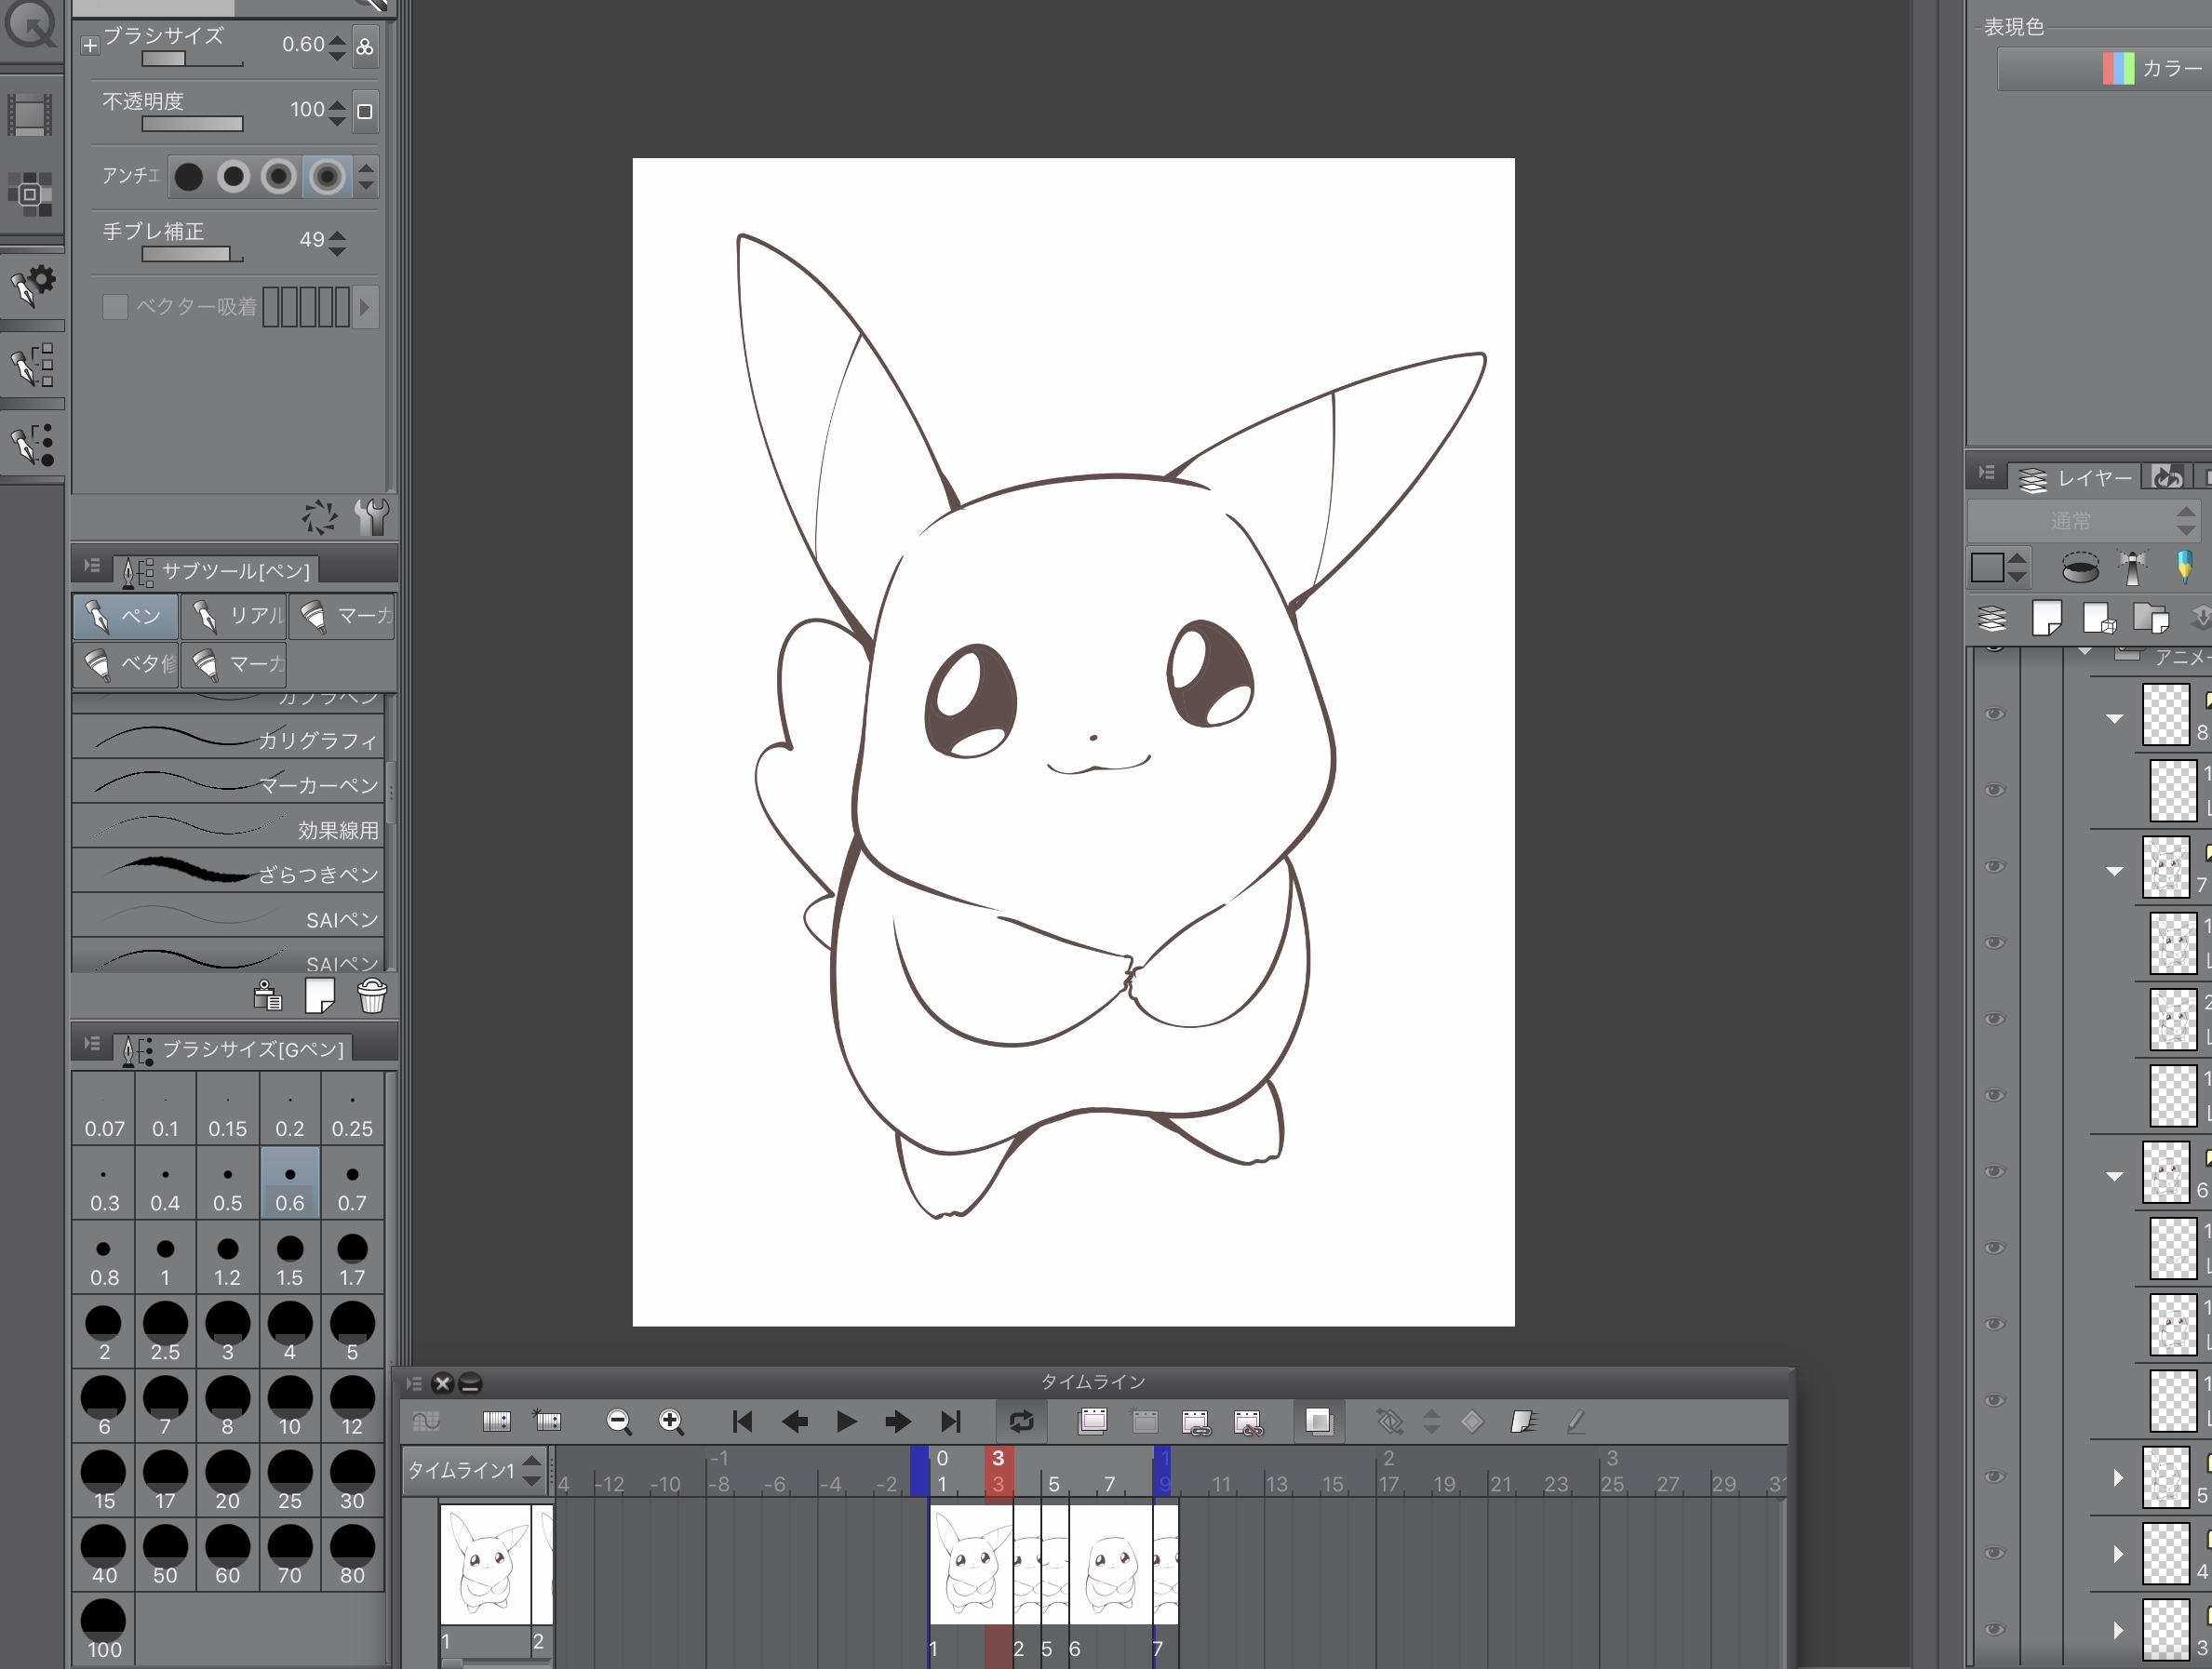Play the animation in the timeline

(846, 1421)
